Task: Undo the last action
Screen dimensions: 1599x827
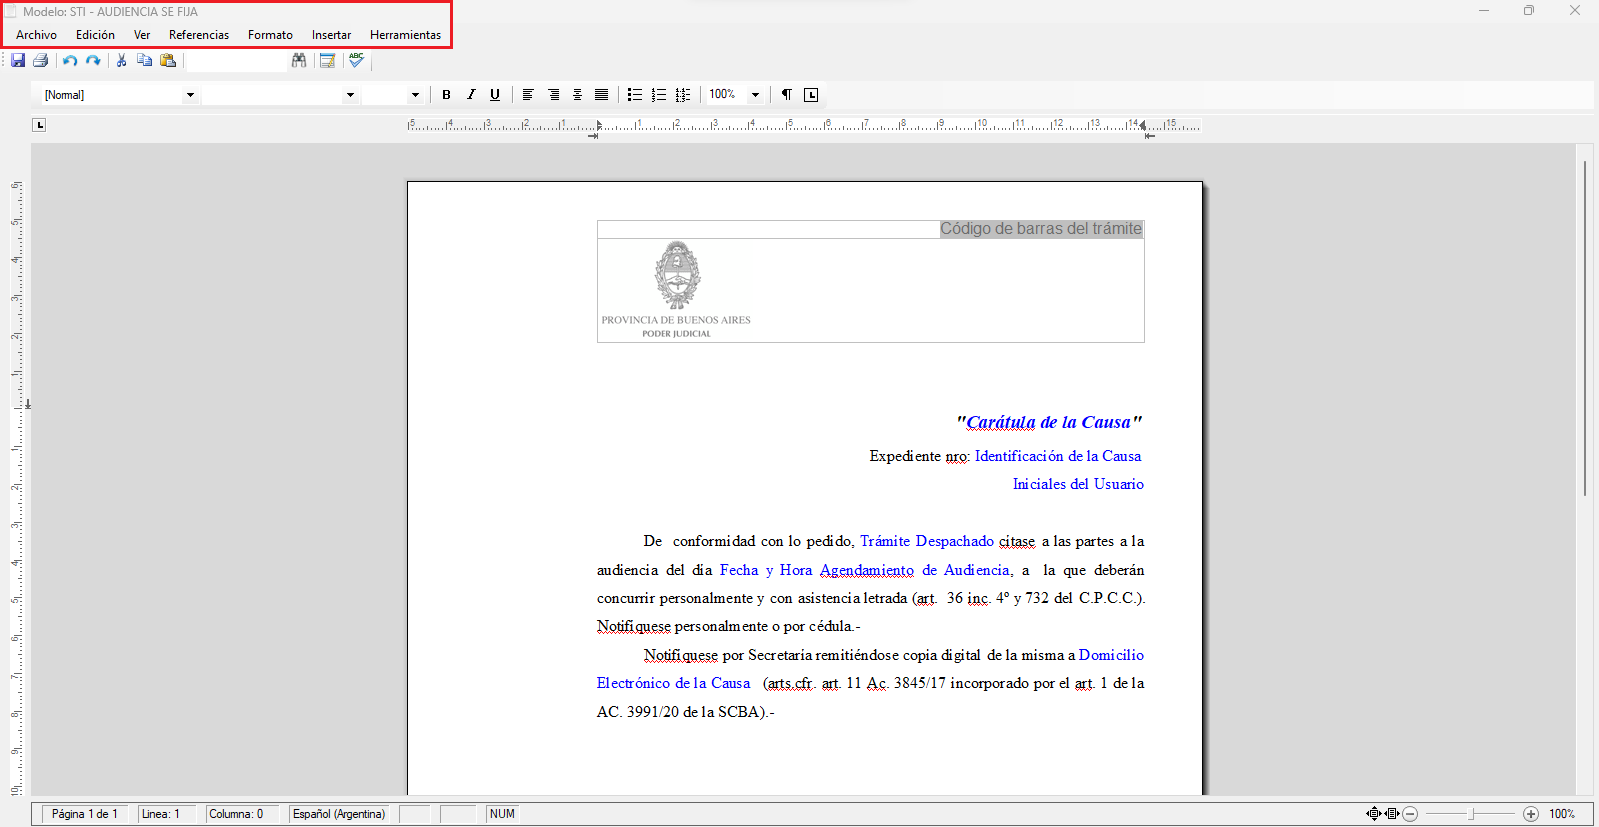Action: (x=70, y=61)
